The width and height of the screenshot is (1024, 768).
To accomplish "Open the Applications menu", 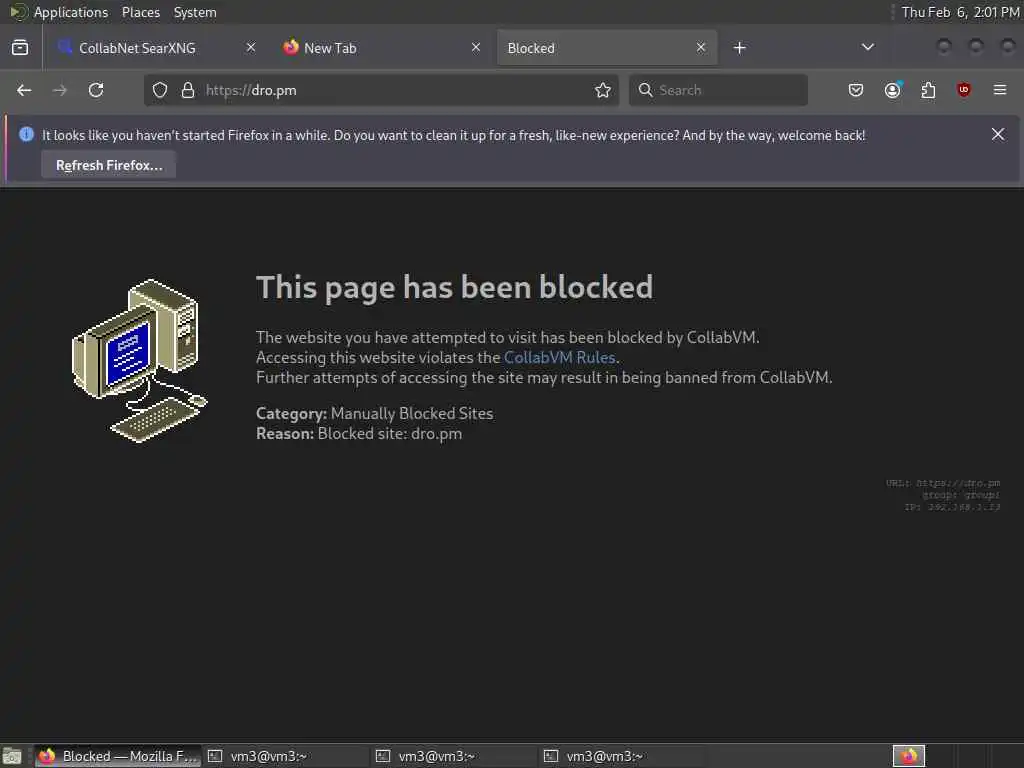I will point(71,12).
